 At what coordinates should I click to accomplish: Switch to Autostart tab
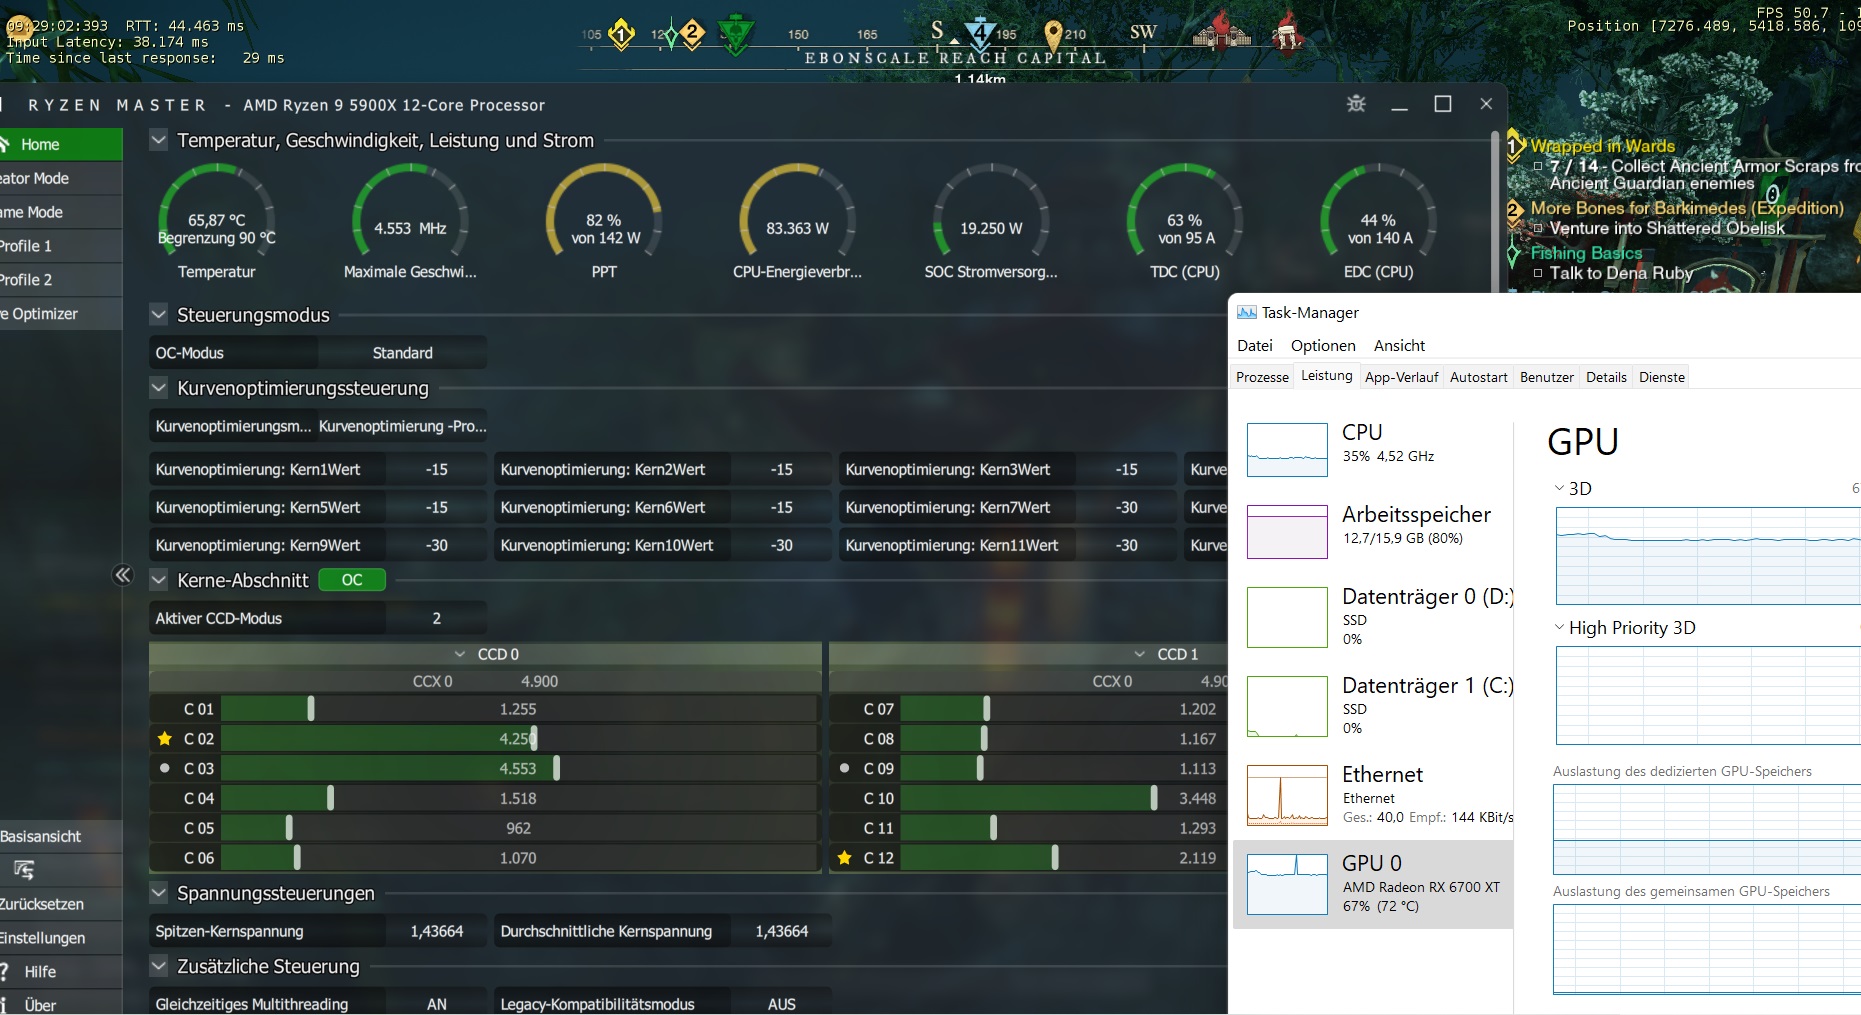tap(1478, 377)
